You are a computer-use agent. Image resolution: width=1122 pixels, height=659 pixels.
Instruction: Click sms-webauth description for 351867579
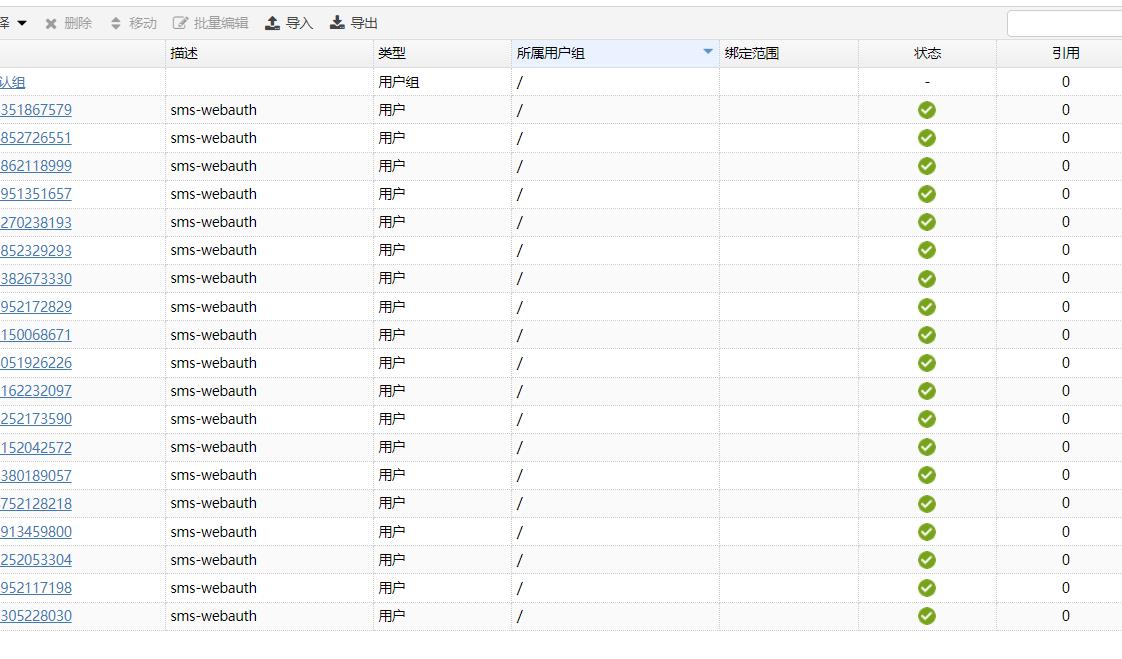(213, 110)
